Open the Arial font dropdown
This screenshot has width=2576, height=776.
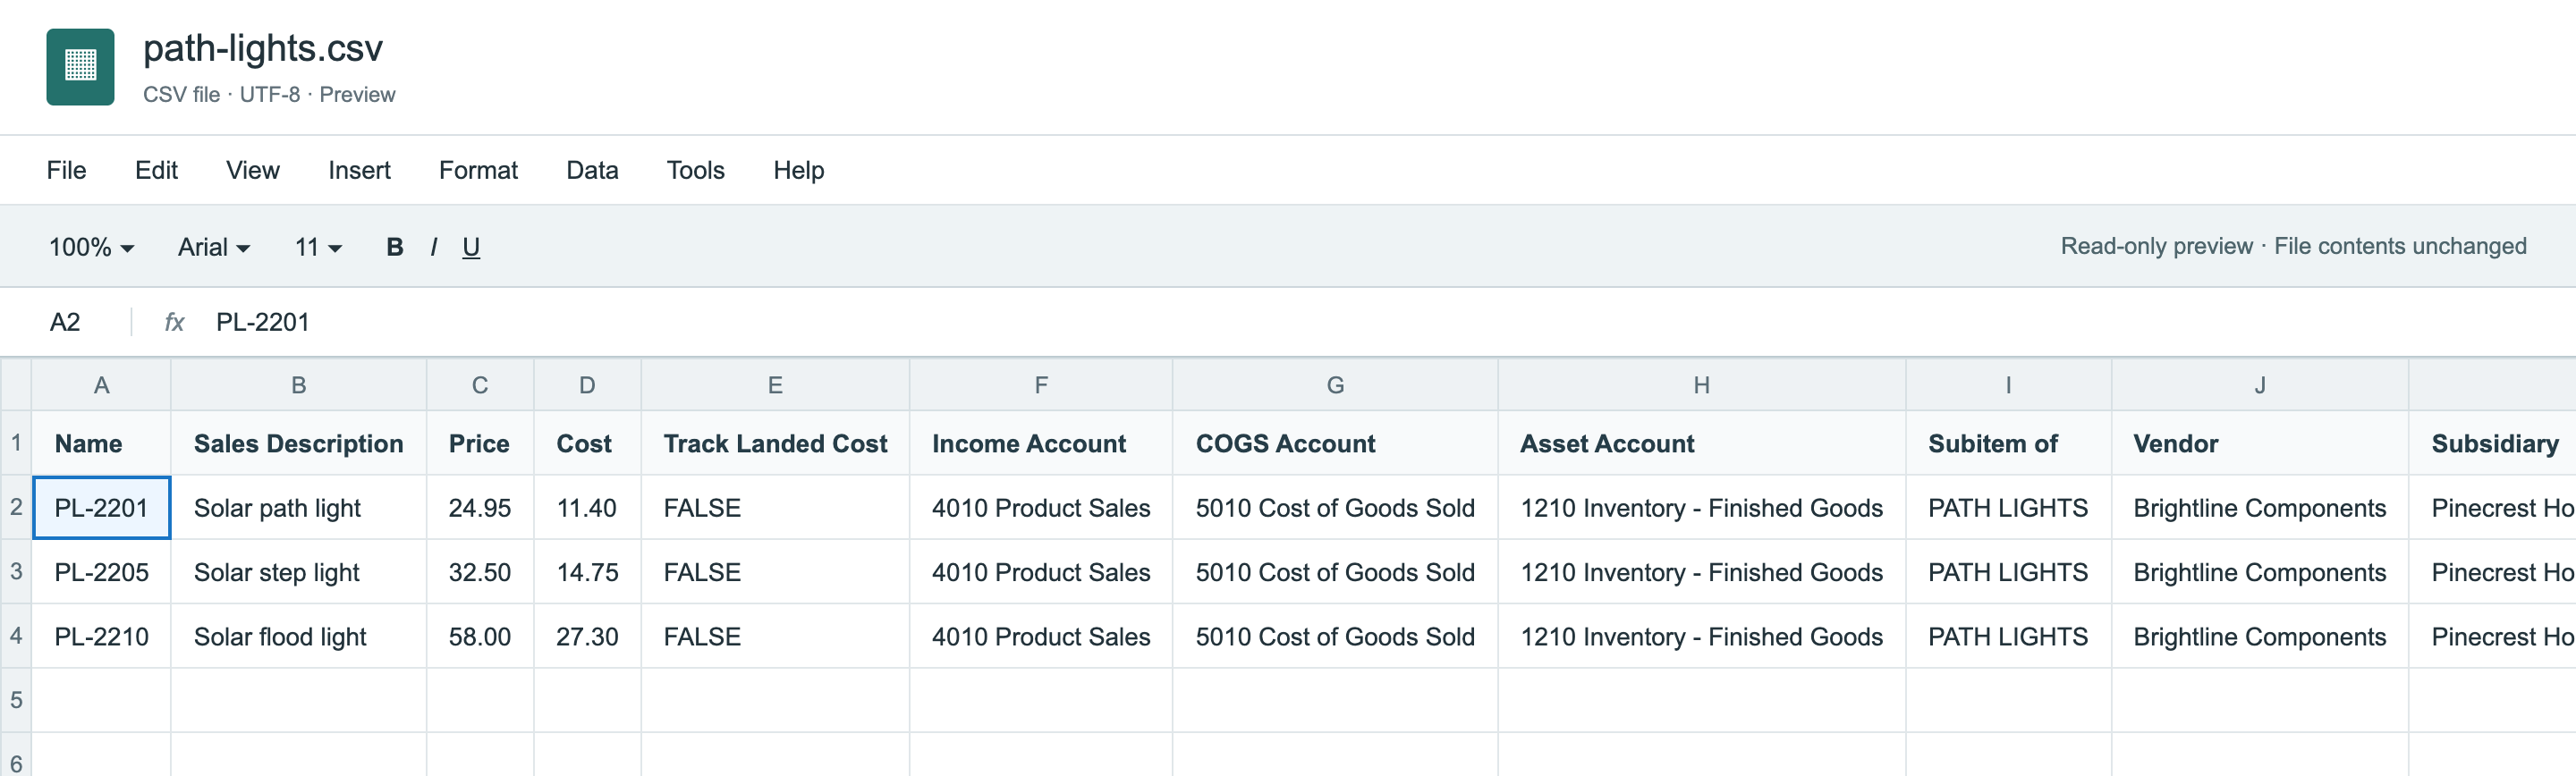point(214,247)
